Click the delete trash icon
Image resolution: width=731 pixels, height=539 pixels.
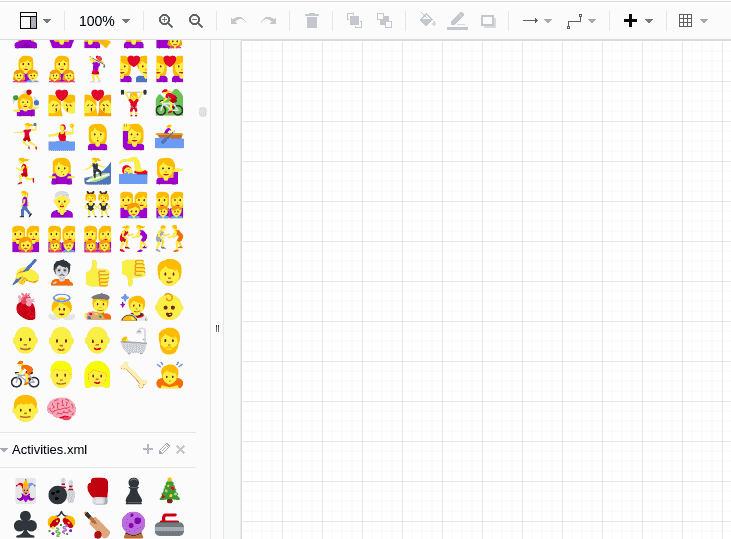point(312,21)
